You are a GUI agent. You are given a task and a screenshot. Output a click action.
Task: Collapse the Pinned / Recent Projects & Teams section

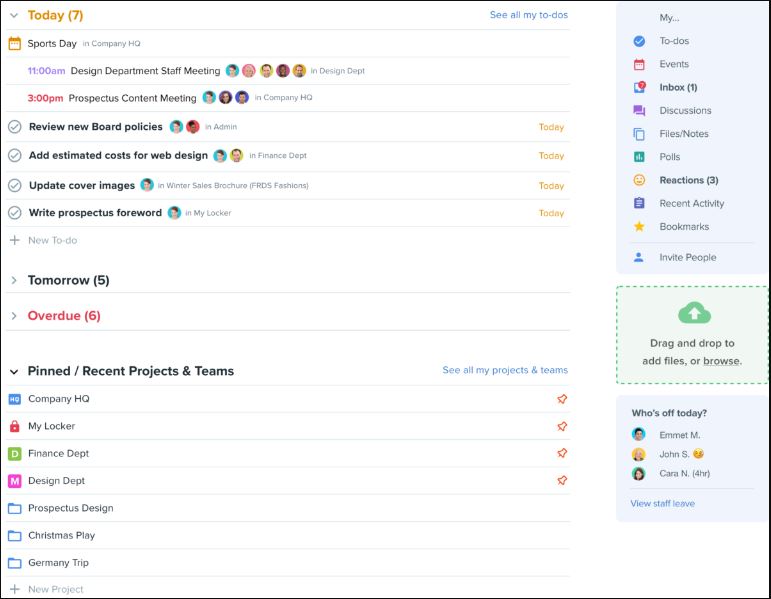14,371
